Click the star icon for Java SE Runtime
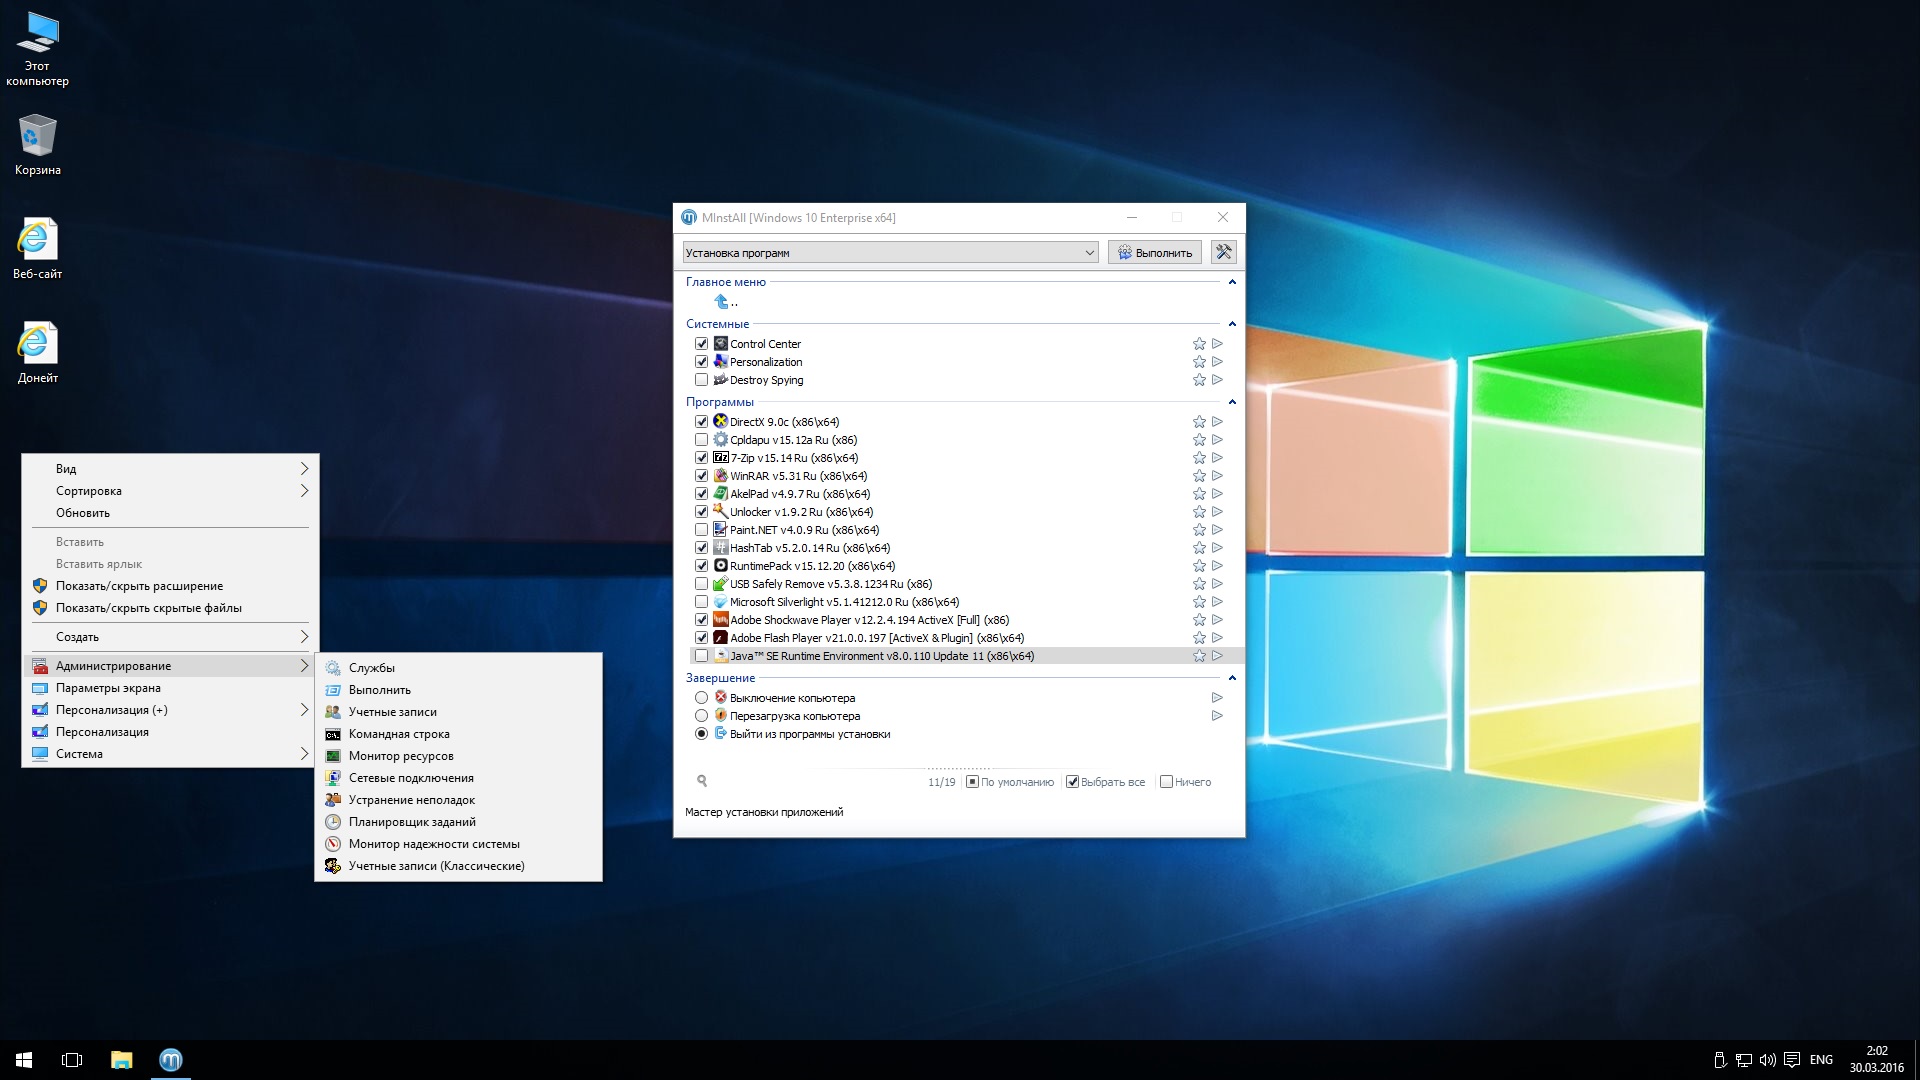This screenshot has height=1080, width=1920. pos(1199,656)
